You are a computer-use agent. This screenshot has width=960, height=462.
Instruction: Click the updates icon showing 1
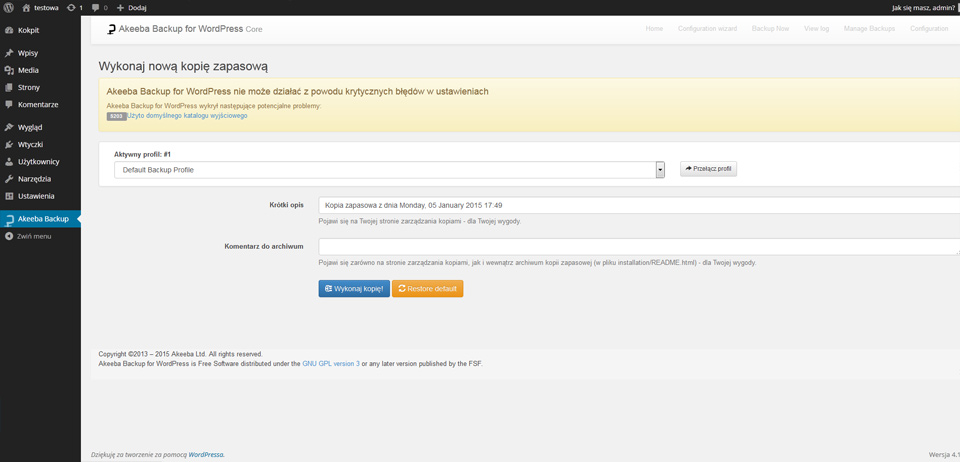(x=71, y=8)
